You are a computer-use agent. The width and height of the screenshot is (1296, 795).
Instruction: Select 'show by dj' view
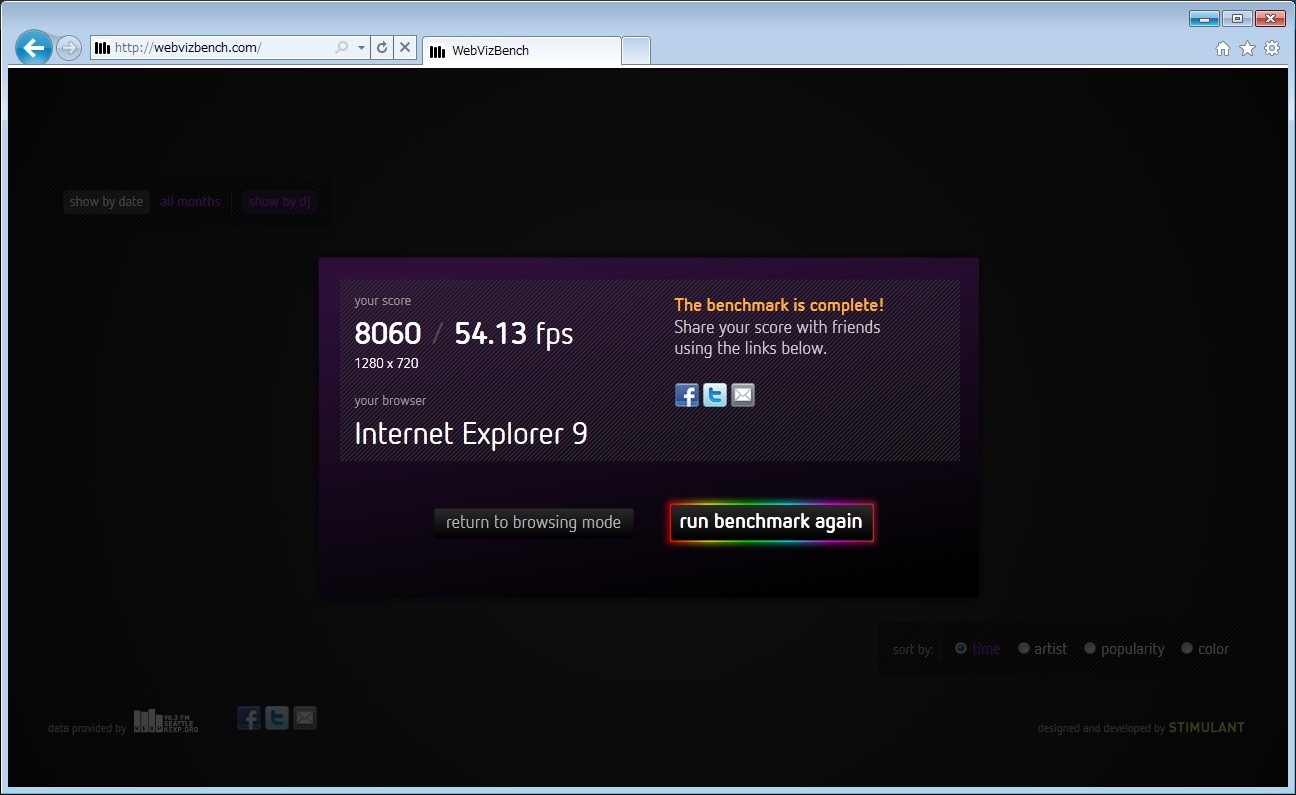point(280,202)
